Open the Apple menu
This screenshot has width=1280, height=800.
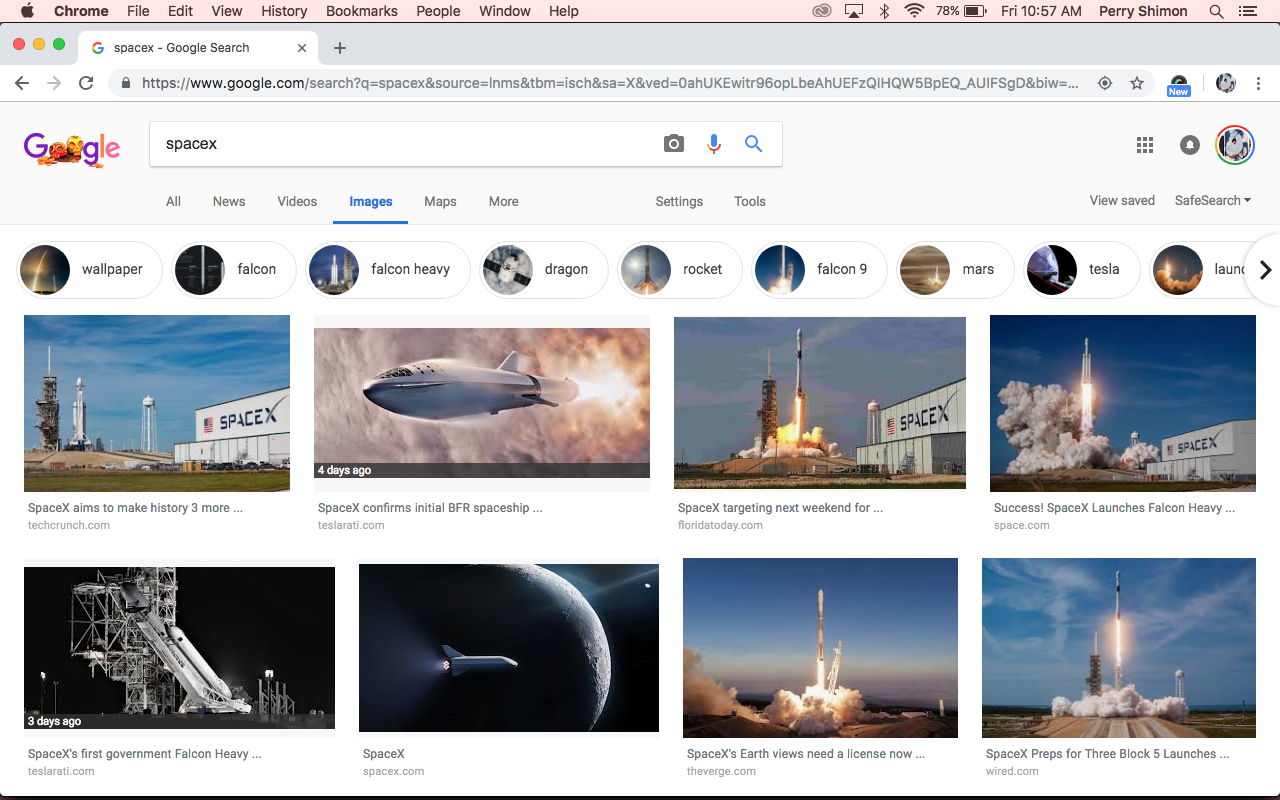27,11
